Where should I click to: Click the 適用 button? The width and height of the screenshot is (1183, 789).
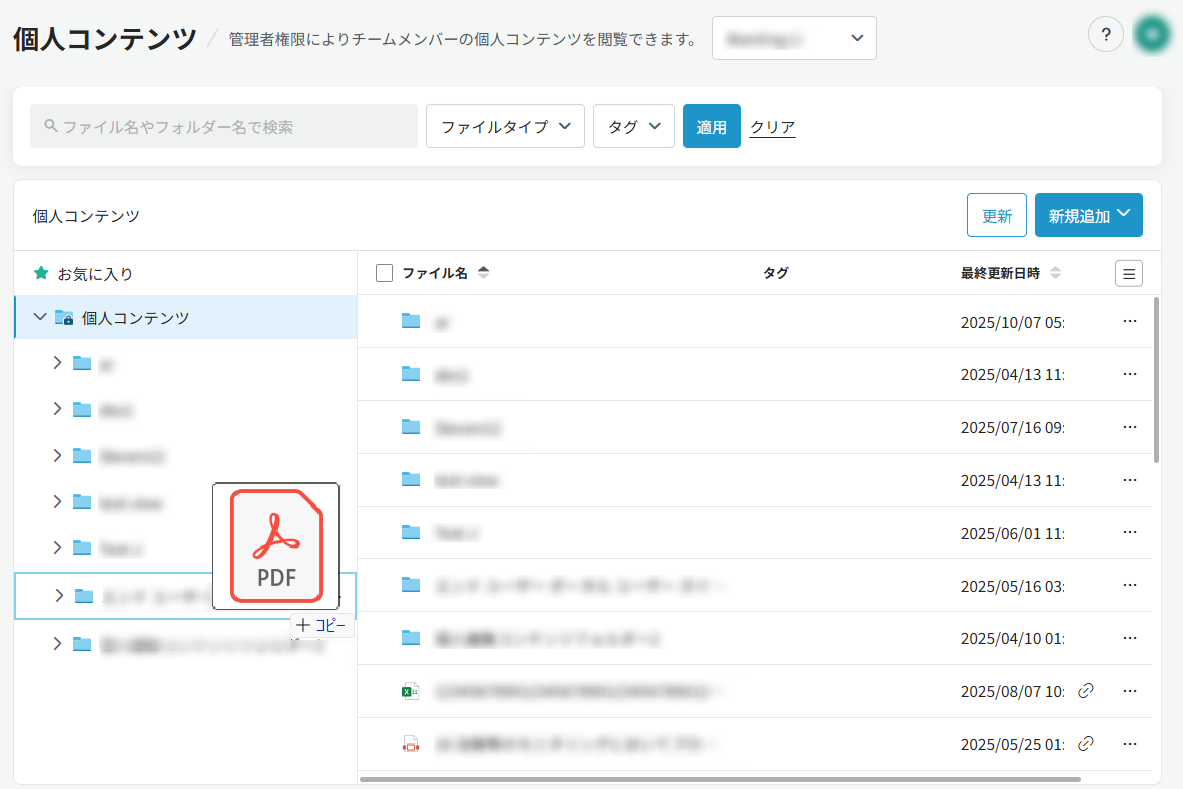tap(711, 126)
